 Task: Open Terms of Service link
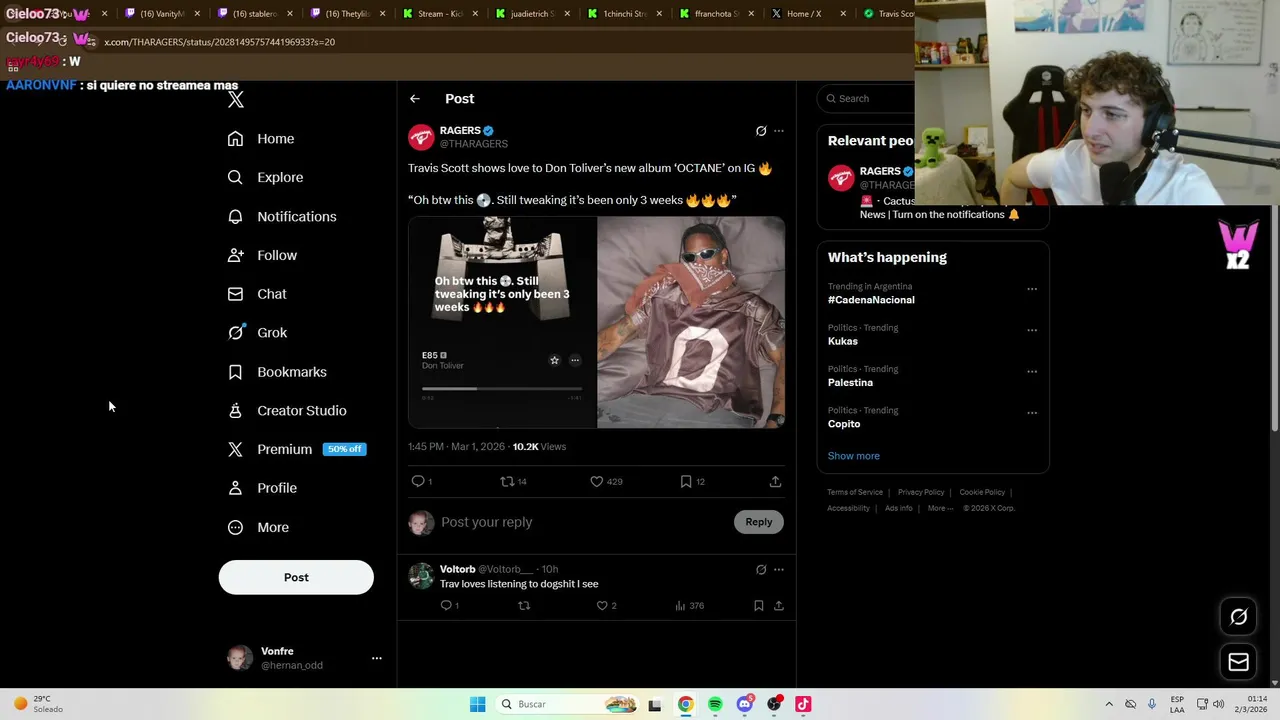(x=855, y=492)
